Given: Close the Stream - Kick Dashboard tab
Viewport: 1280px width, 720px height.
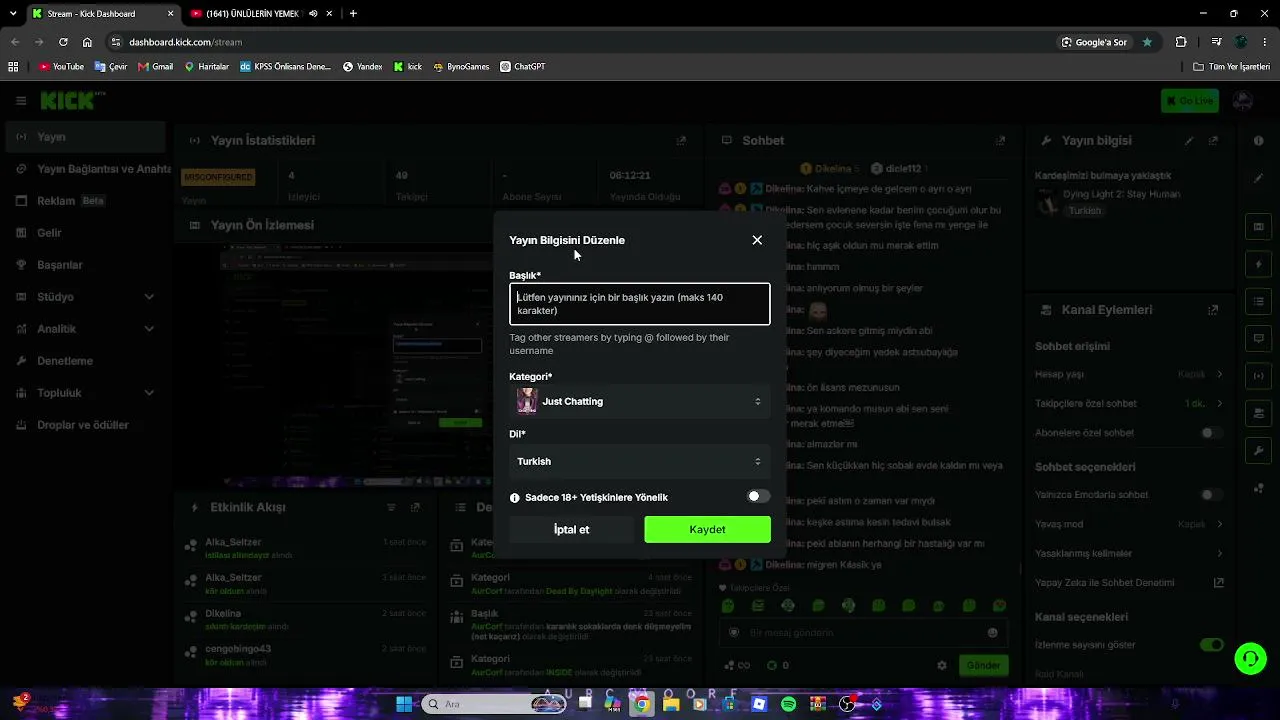Looking at the screenshot, I should (x=170, y=14).
